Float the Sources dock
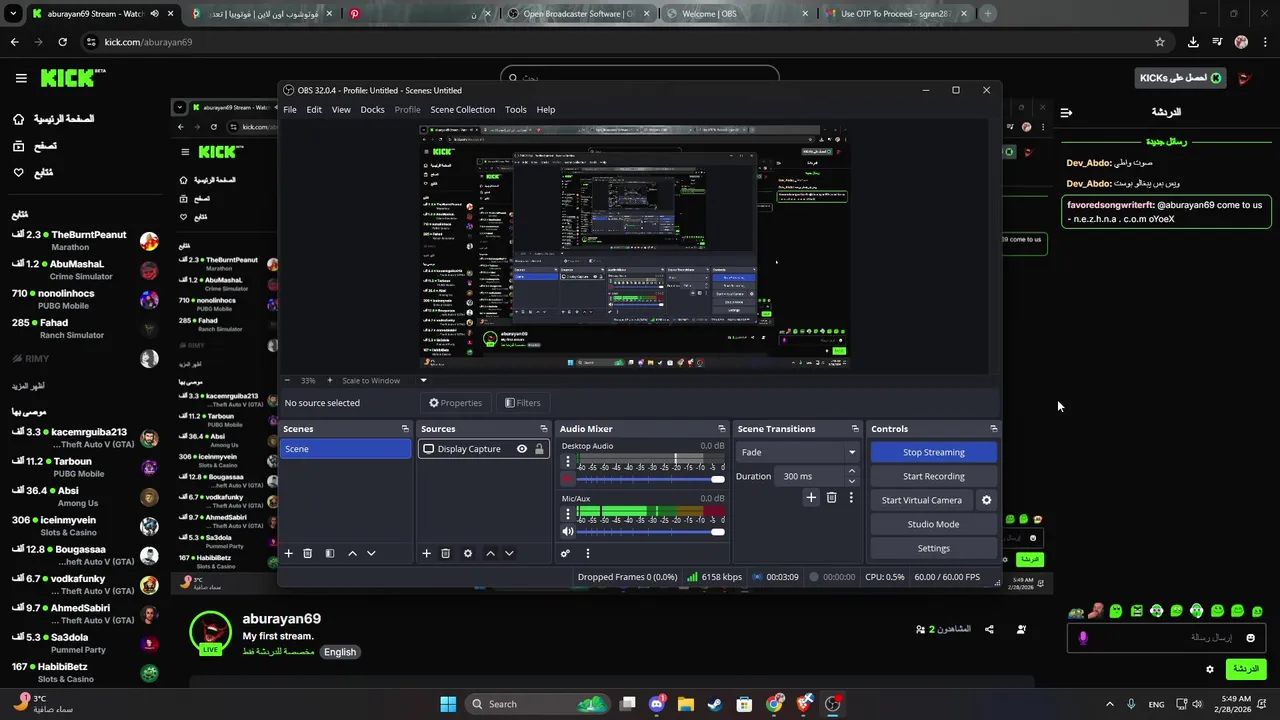This screenshot has width=1280, height=720. (x=543, y=429)
